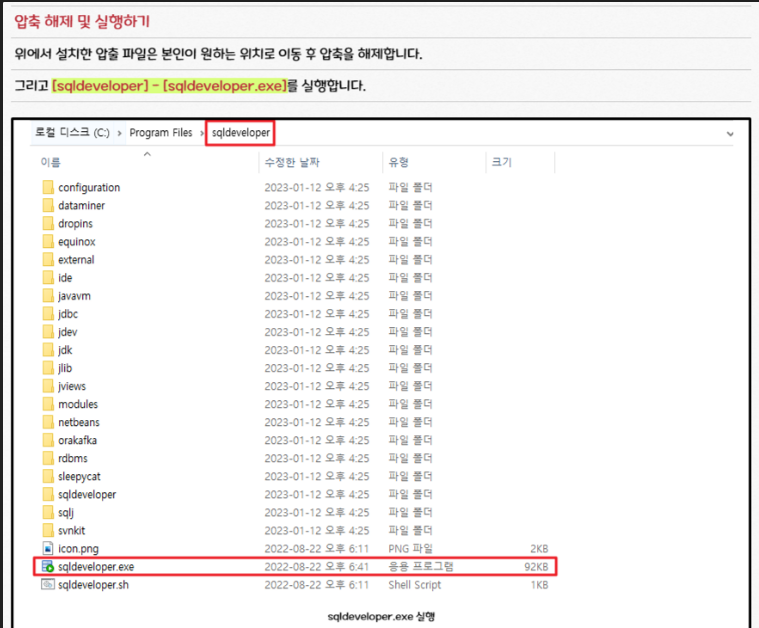Image resolution: width=759 pixels, height=628 pixels.
Task: Select the rdbms folder name
Action: click(x=73, y=458)
